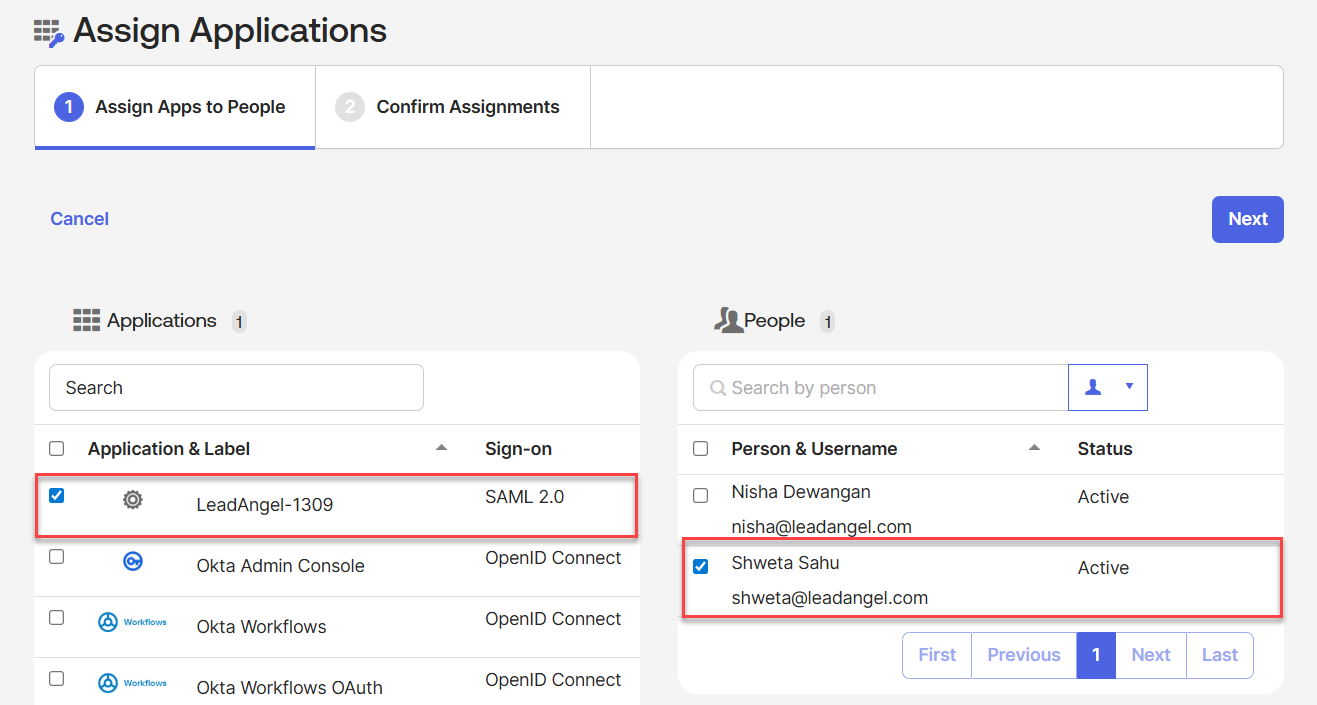
Task: Toggle select-all applications checkbox
Action: pos(57,449)
